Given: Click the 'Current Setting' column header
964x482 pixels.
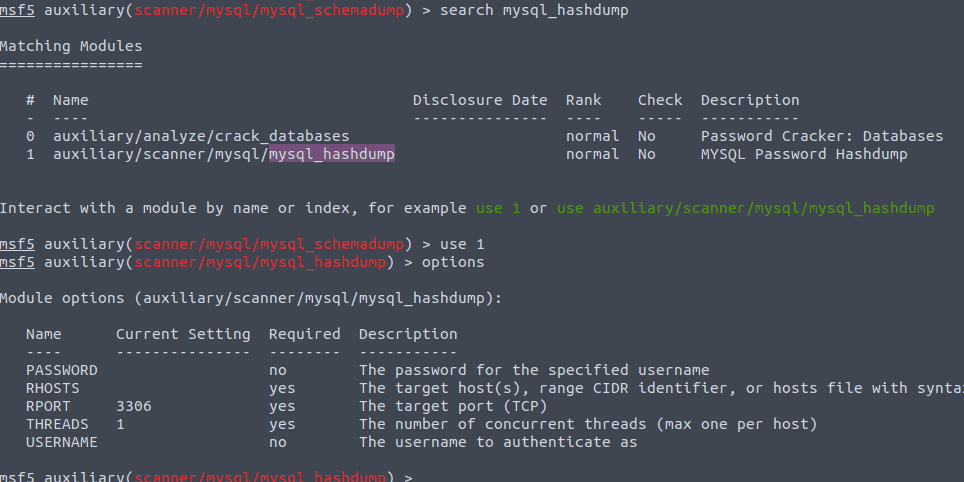Looking at the screenshot, I should point(183,334).
